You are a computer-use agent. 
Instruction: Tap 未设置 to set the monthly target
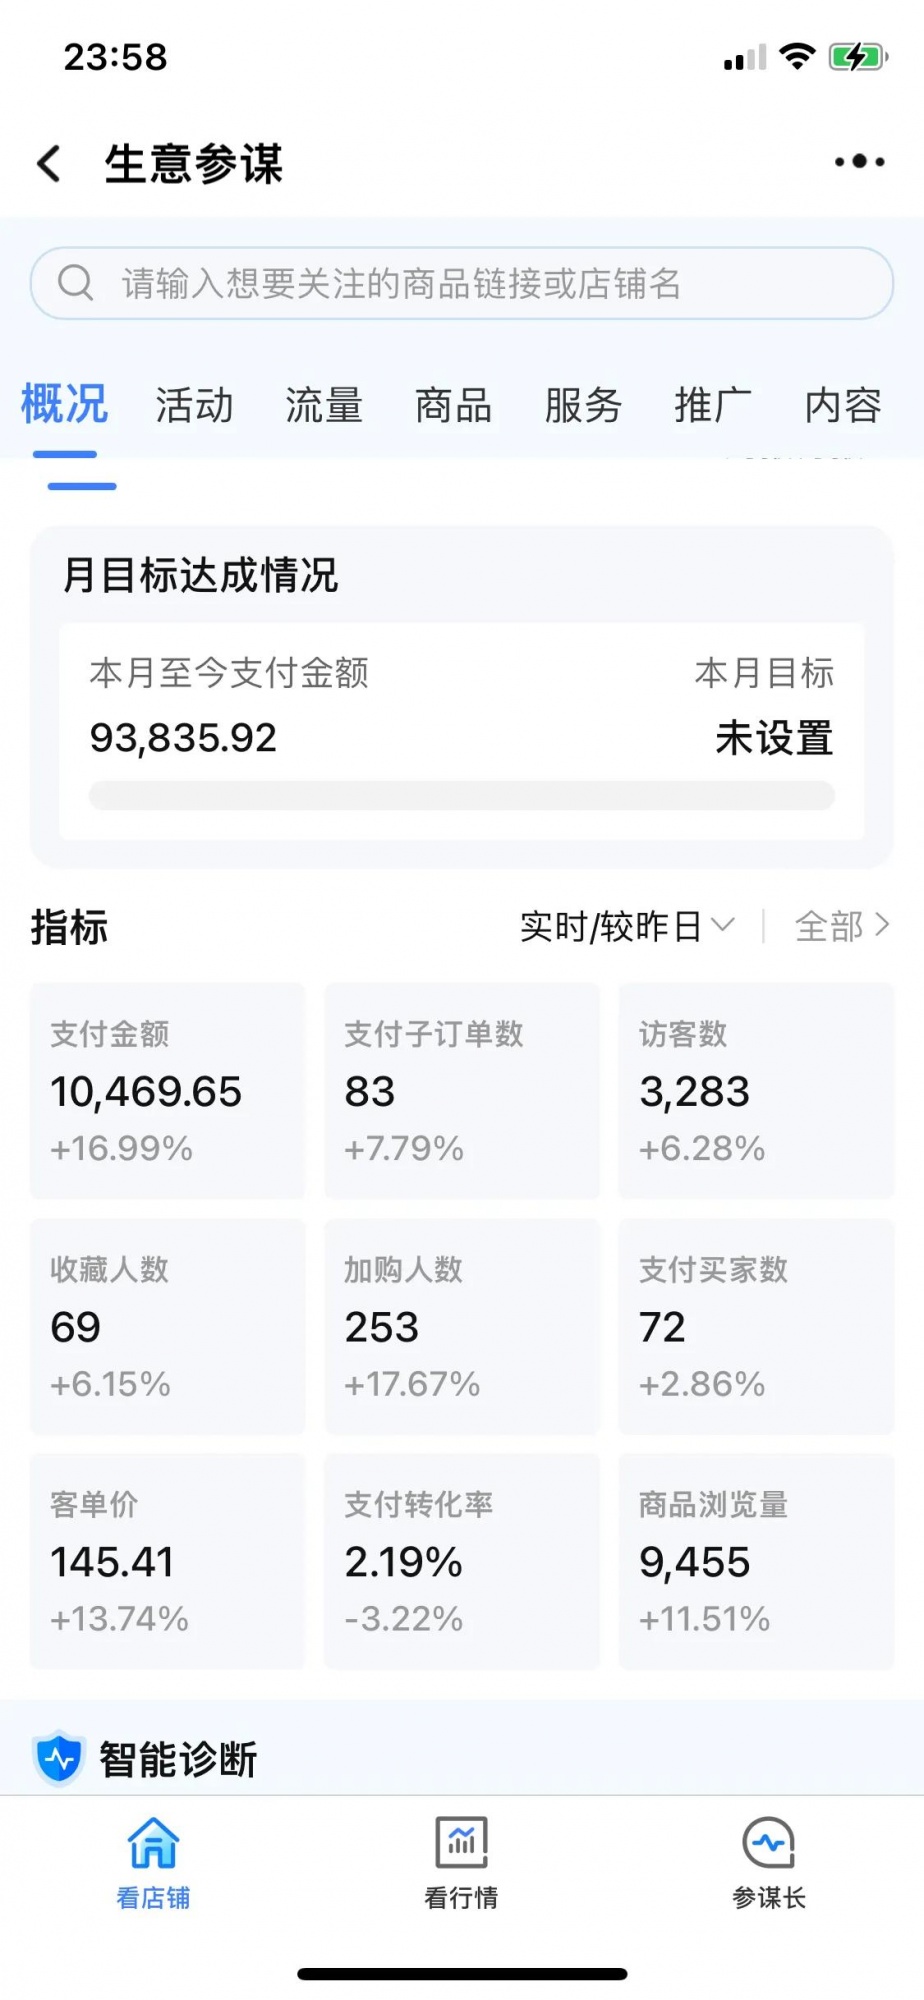point(774,739)
